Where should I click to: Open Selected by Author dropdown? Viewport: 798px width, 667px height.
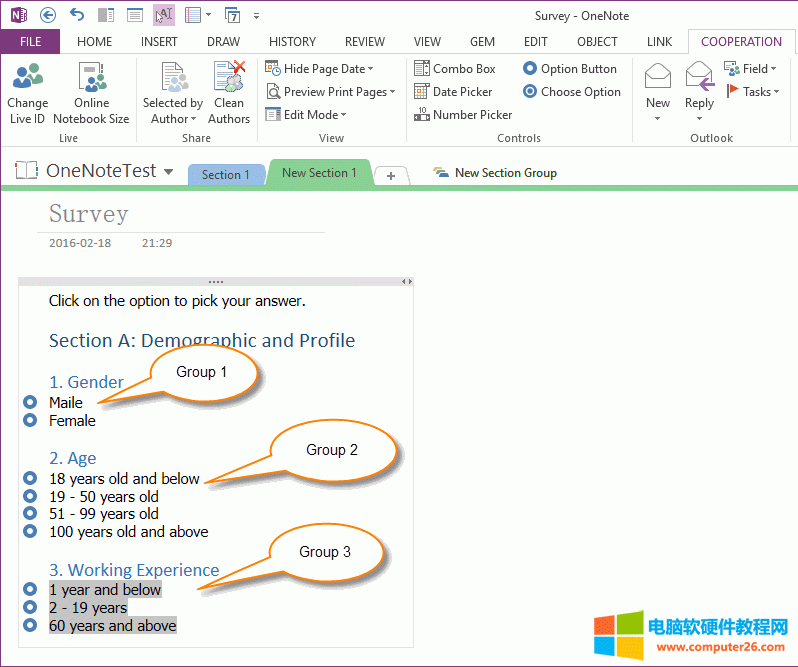pyautogui.click(x=173, y=93)
